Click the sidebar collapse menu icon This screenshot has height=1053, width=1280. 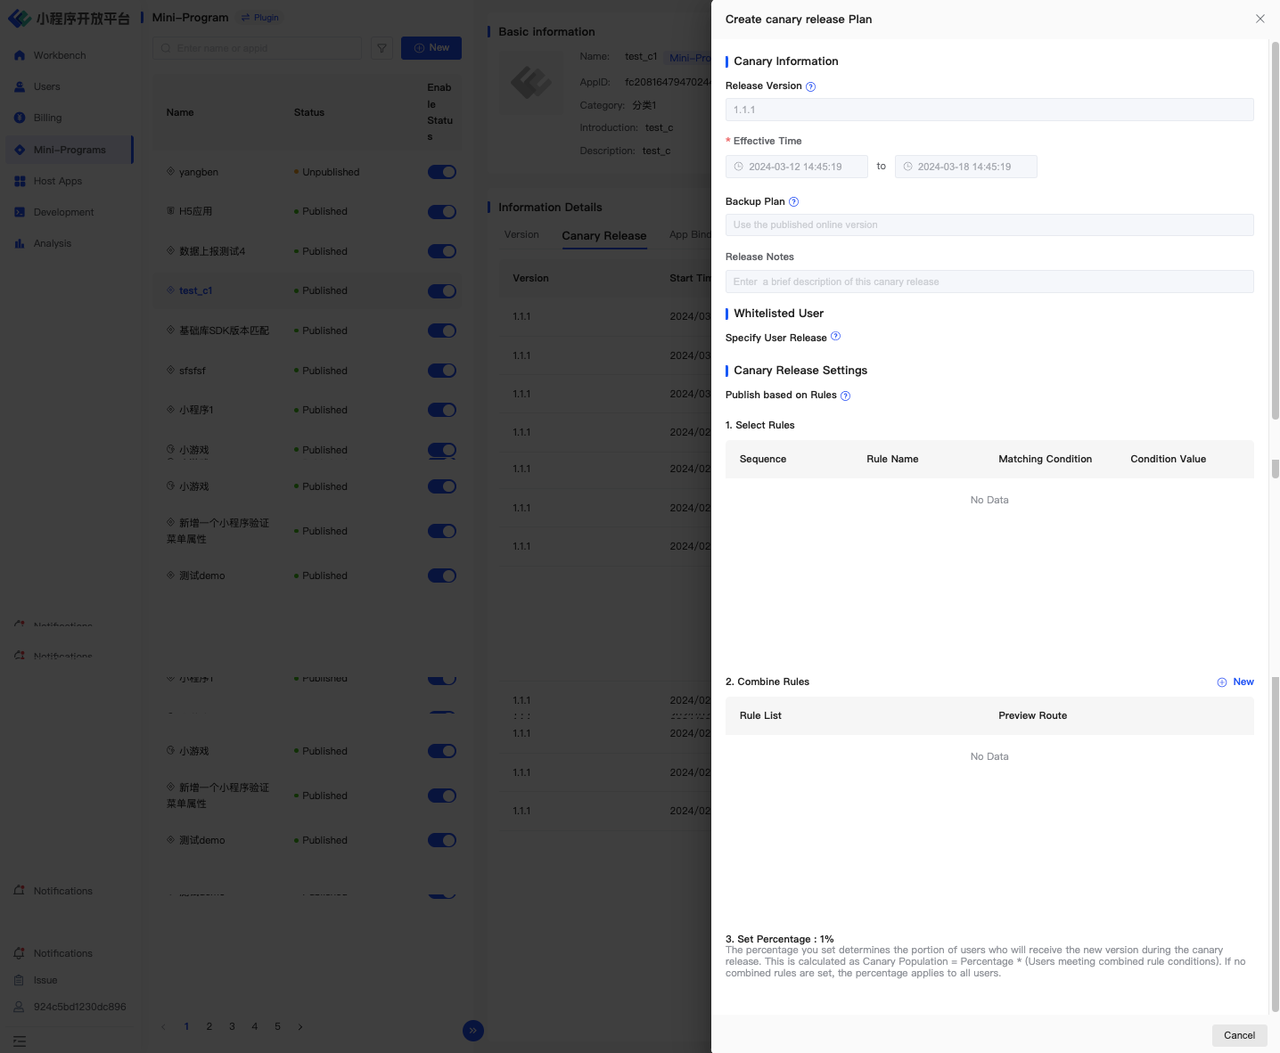tap(19, 1041)
